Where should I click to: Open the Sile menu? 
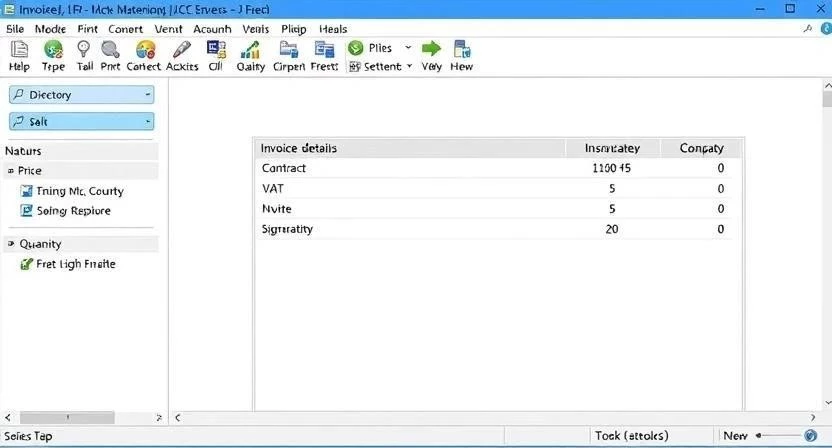pyautogui.click(x=15, y=29)
